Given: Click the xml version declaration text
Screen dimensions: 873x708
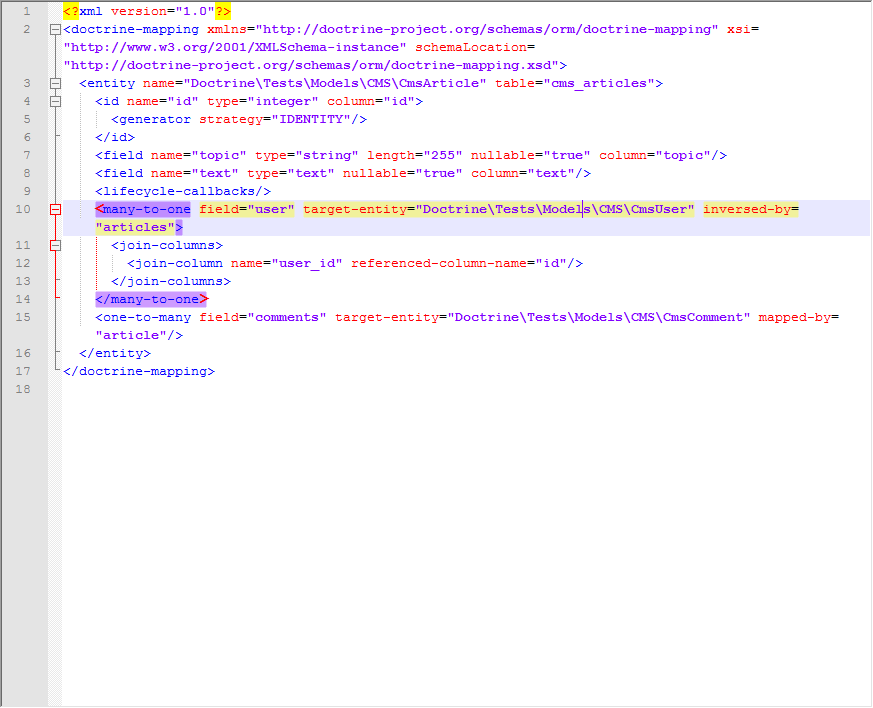Looking at the screenshot, I should [x=147, y=11].
